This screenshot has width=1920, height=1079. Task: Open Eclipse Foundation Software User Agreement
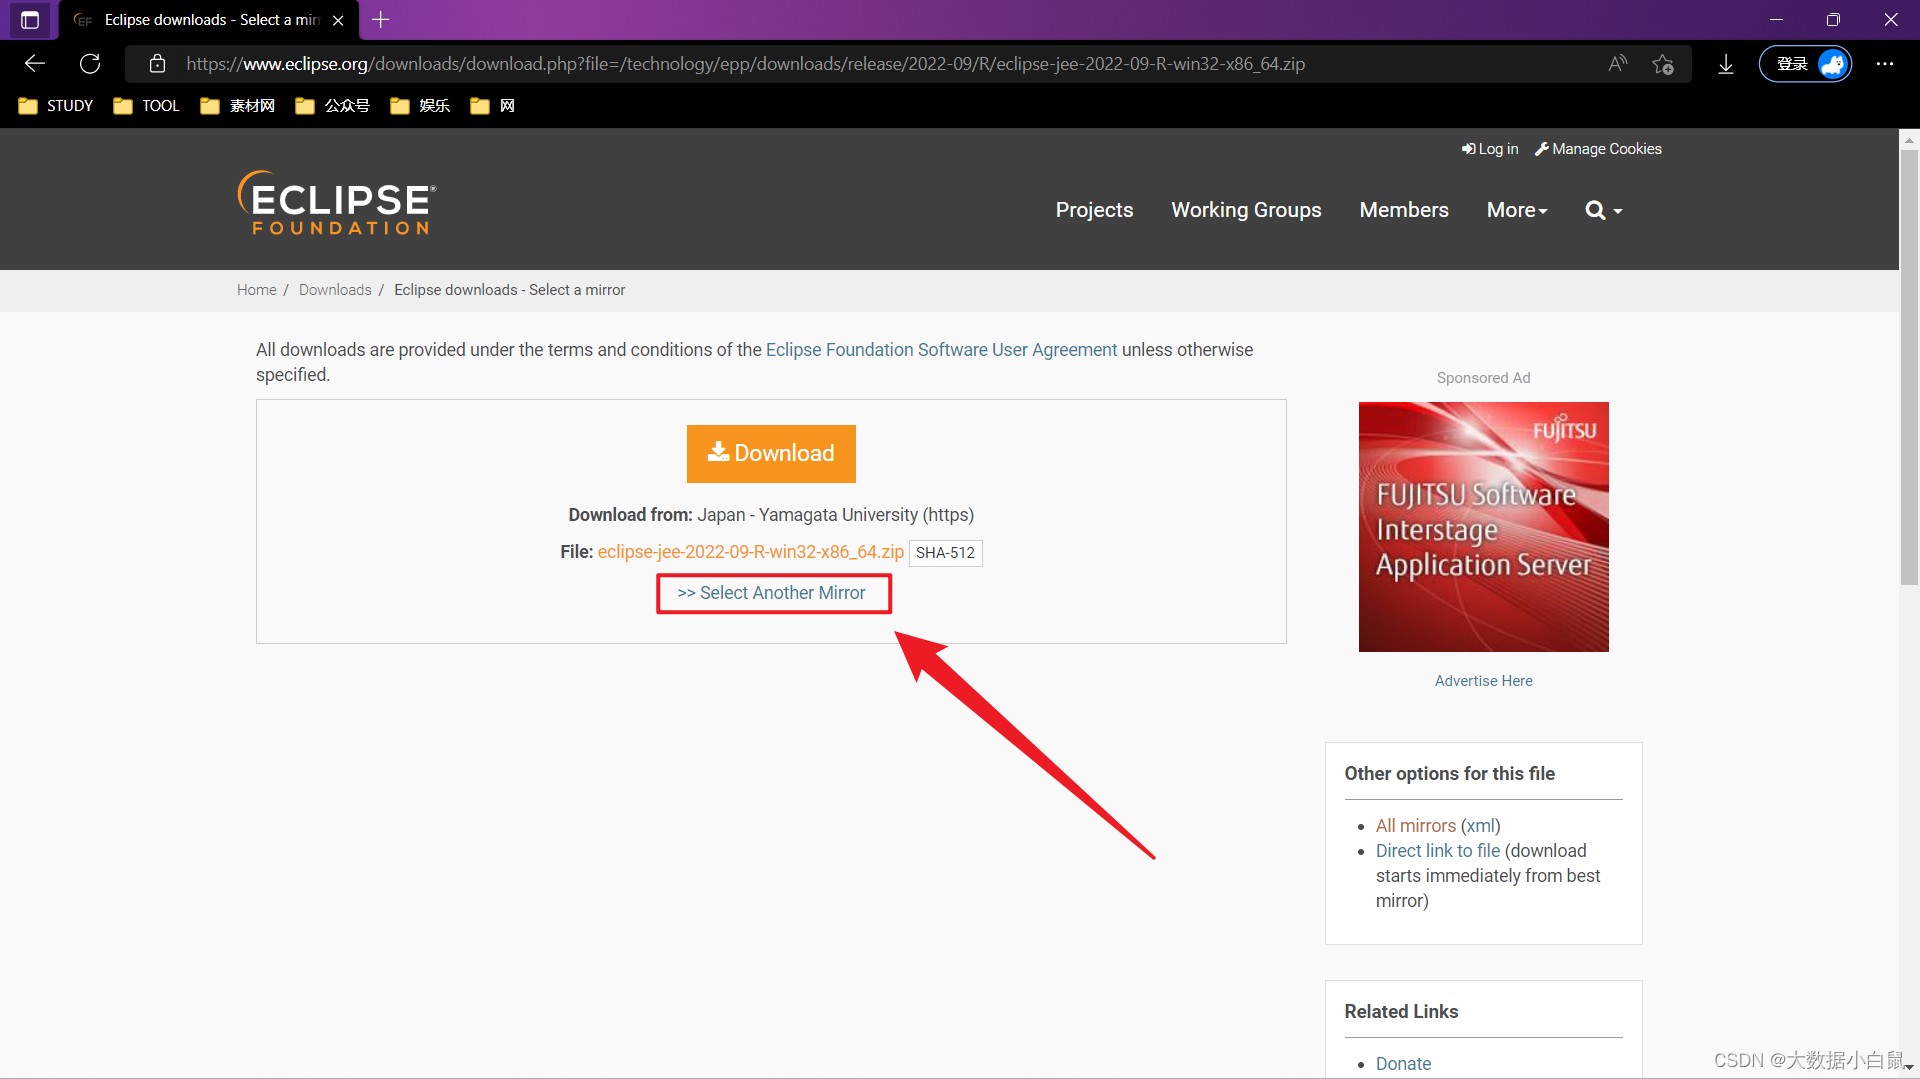click(x=941, y=350)
